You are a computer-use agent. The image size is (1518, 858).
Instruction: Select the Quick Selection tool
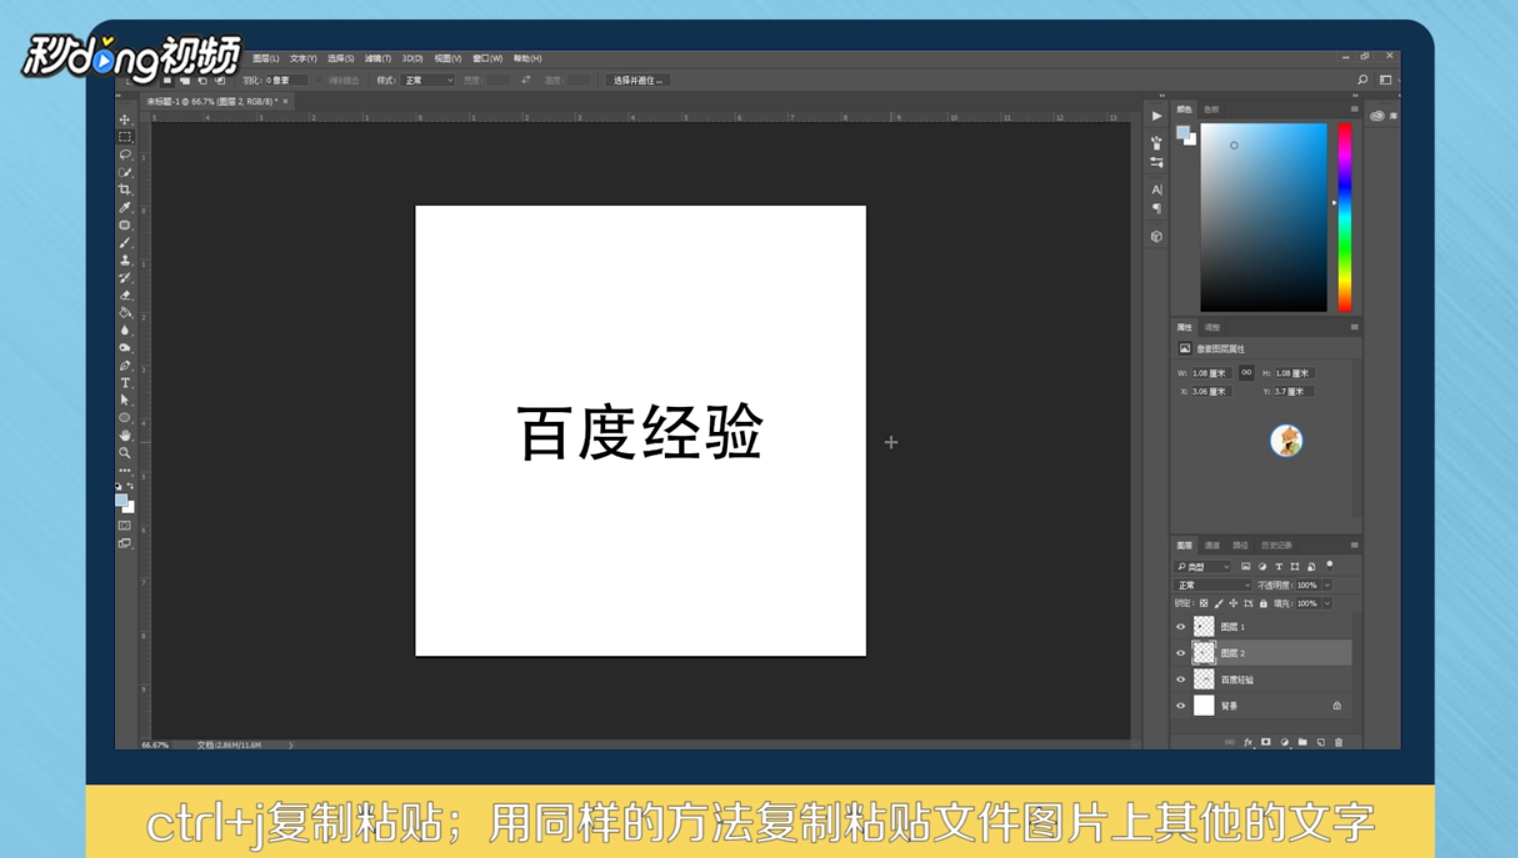point(125,172)
